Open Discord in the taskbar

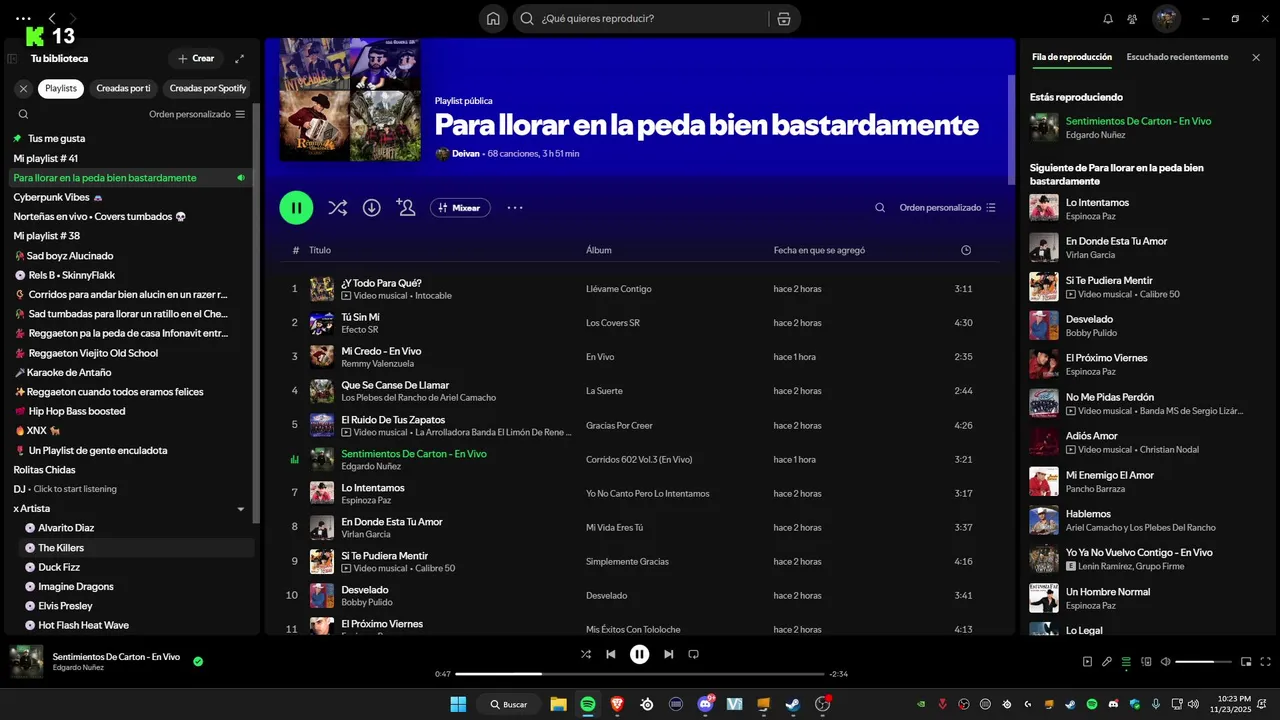705,704
